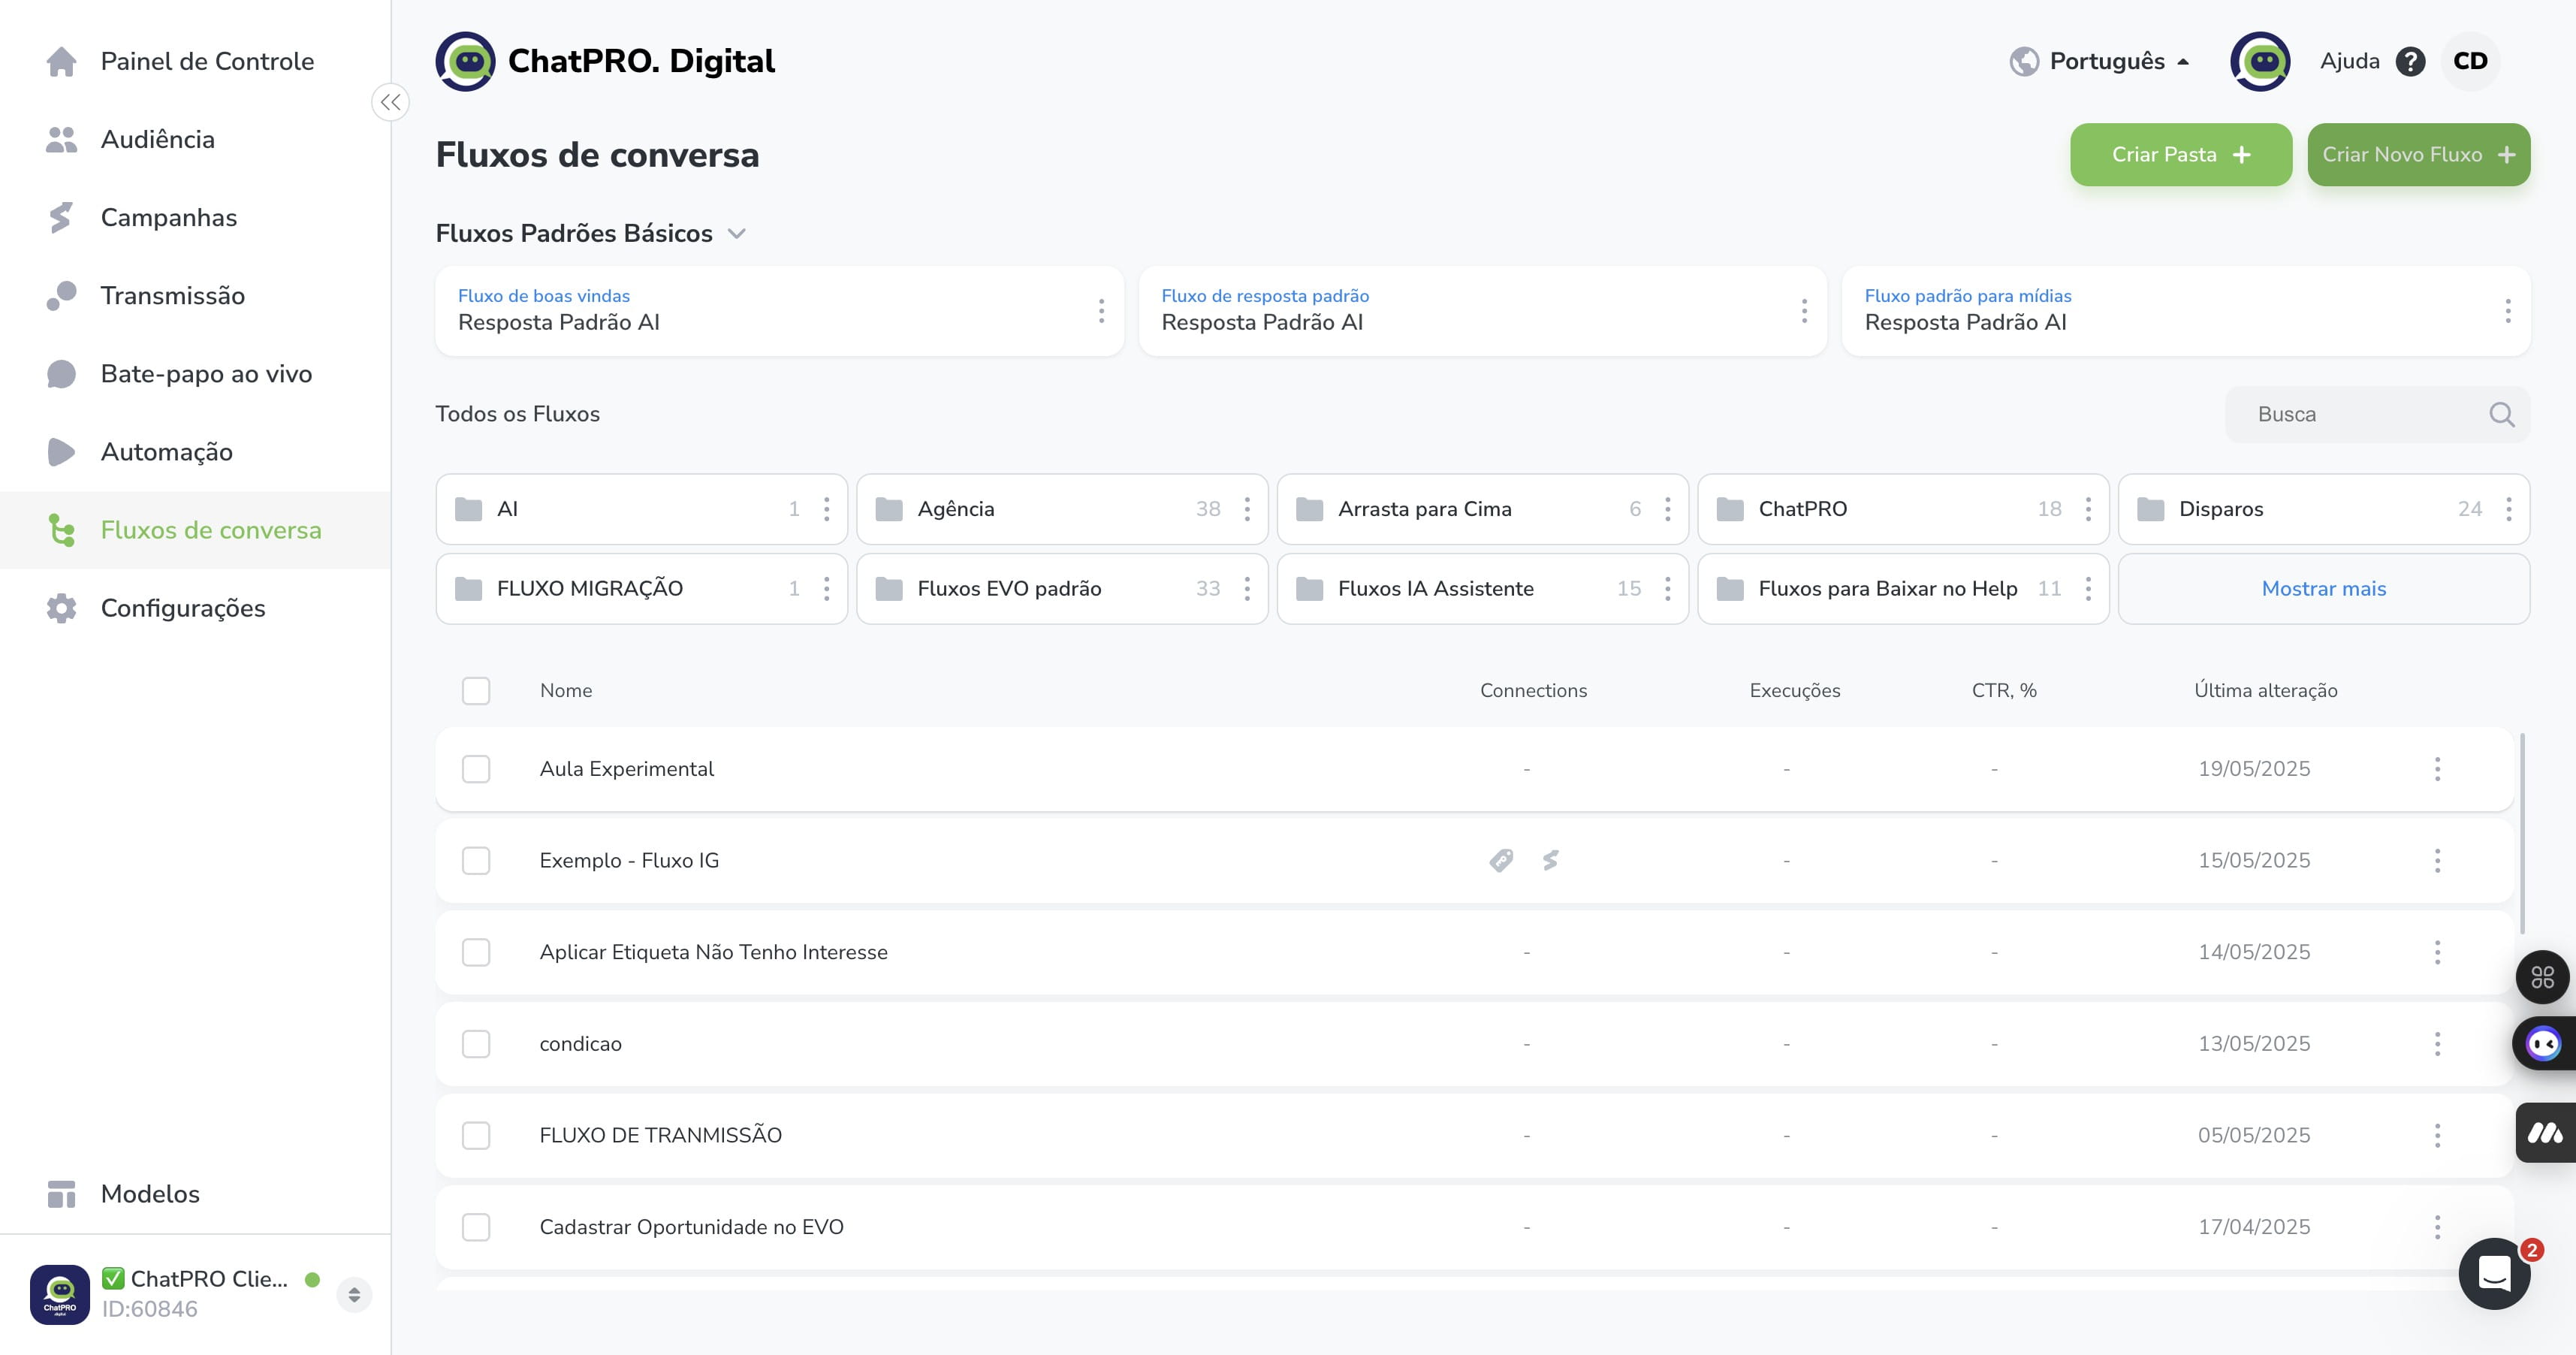Screen dimensions: 2576x1355
Task: Open Painel de Controle in sidebar
Action: 195,61
